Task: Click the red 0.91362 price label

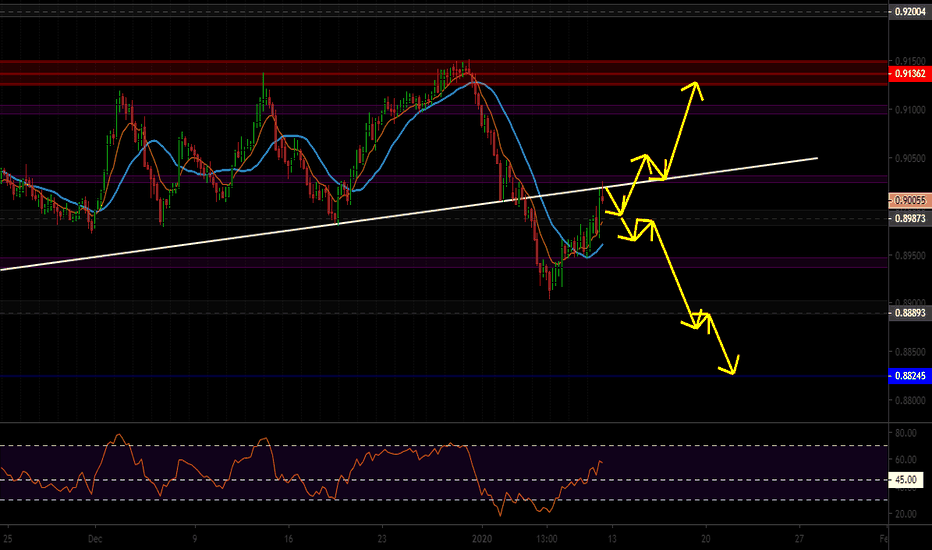Action: [x=908, y=74]
